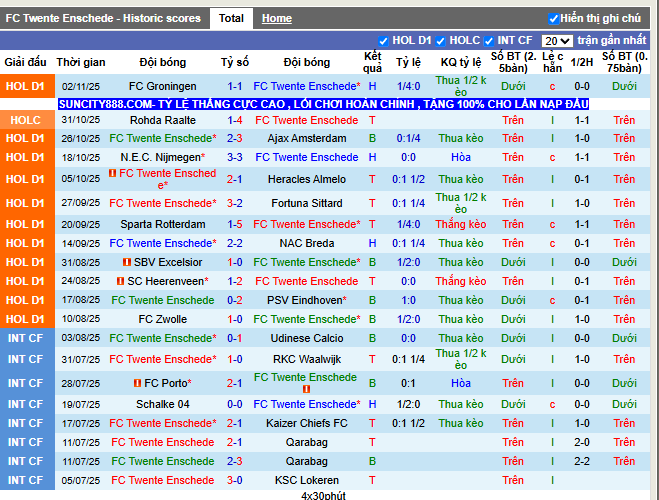659x500 pixels.
Task: Click HOL D1 league cell on 02/11/25 row
Action: [27, 86]
